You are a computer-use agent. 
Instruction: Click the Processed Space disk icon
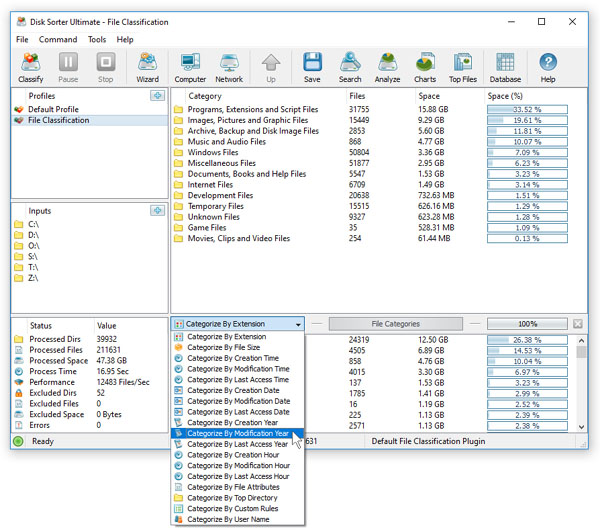click(x=18, y=361)
